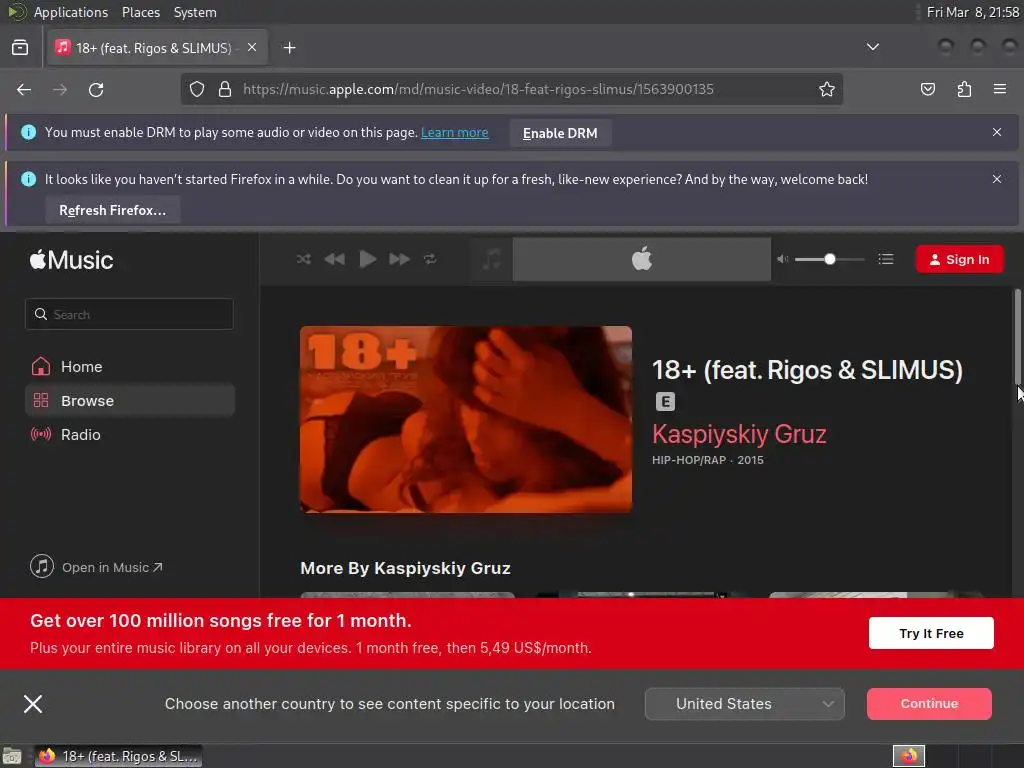Open Learn more link about DRM
This screenshot has height=768, width=1024.
pos(455,133)
